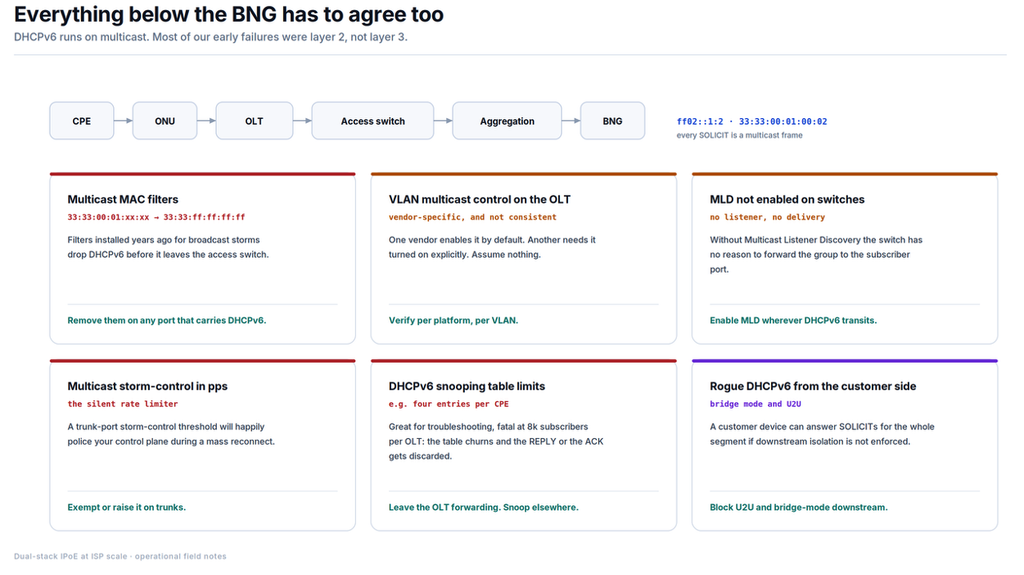Click the Multicast storm-control in pps heading
Screen dimensions: 1024x575
tap(148, 386)
